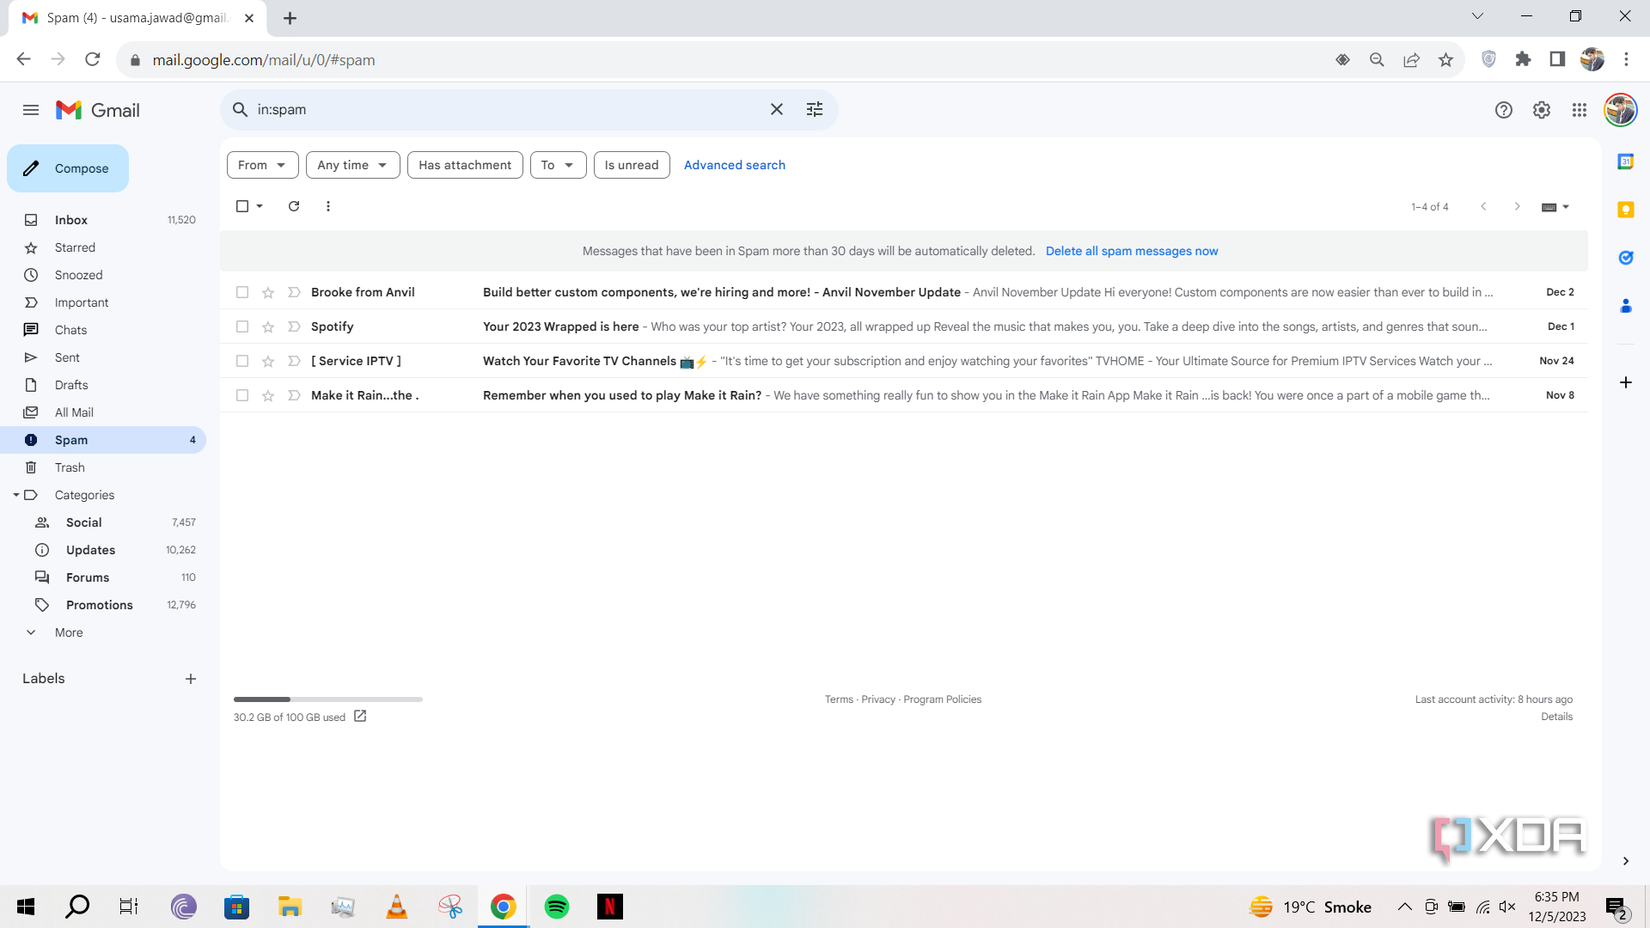
Task: Open Google Tasks side panel icon
Action: tap(1626, 257)
